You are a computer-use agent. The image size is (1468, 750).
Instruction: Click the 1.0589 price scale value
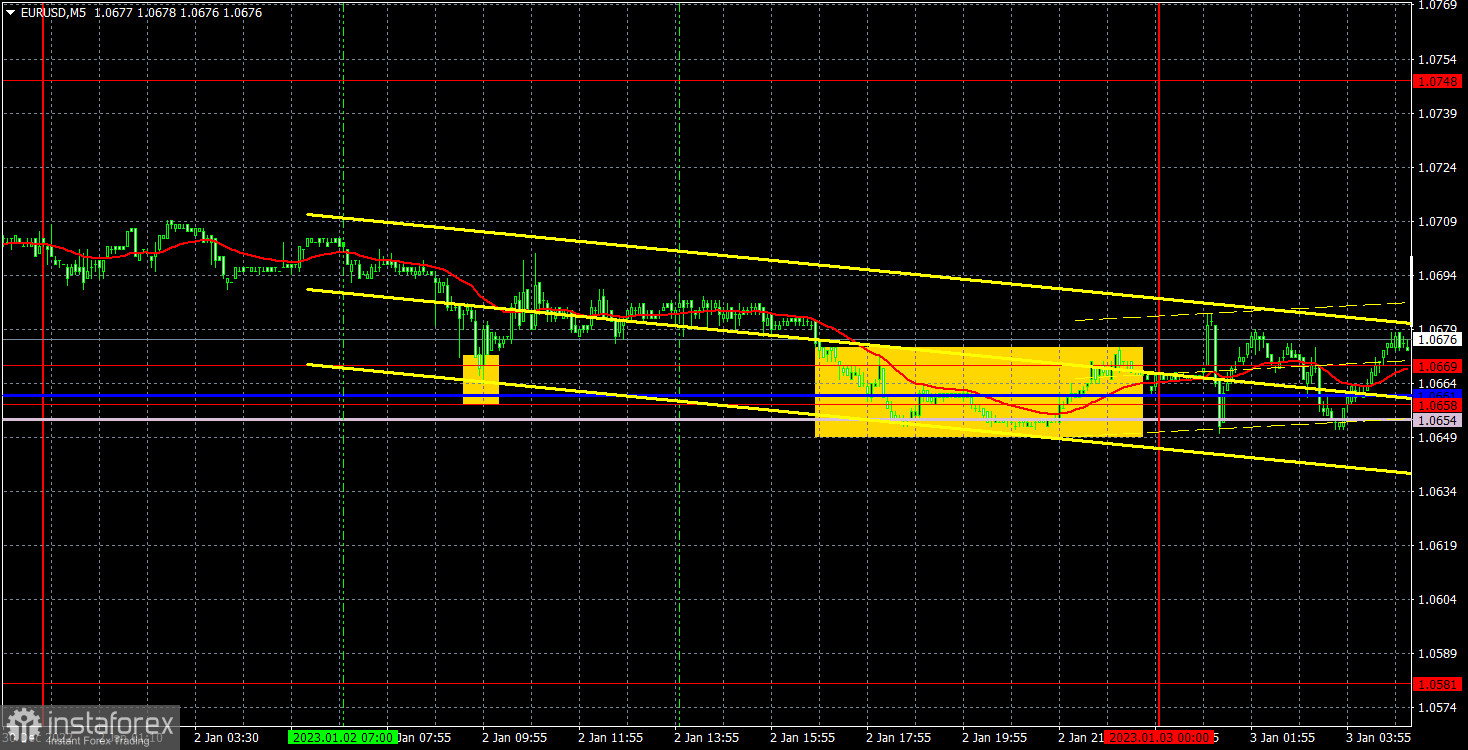click(x=1438, y=653)
